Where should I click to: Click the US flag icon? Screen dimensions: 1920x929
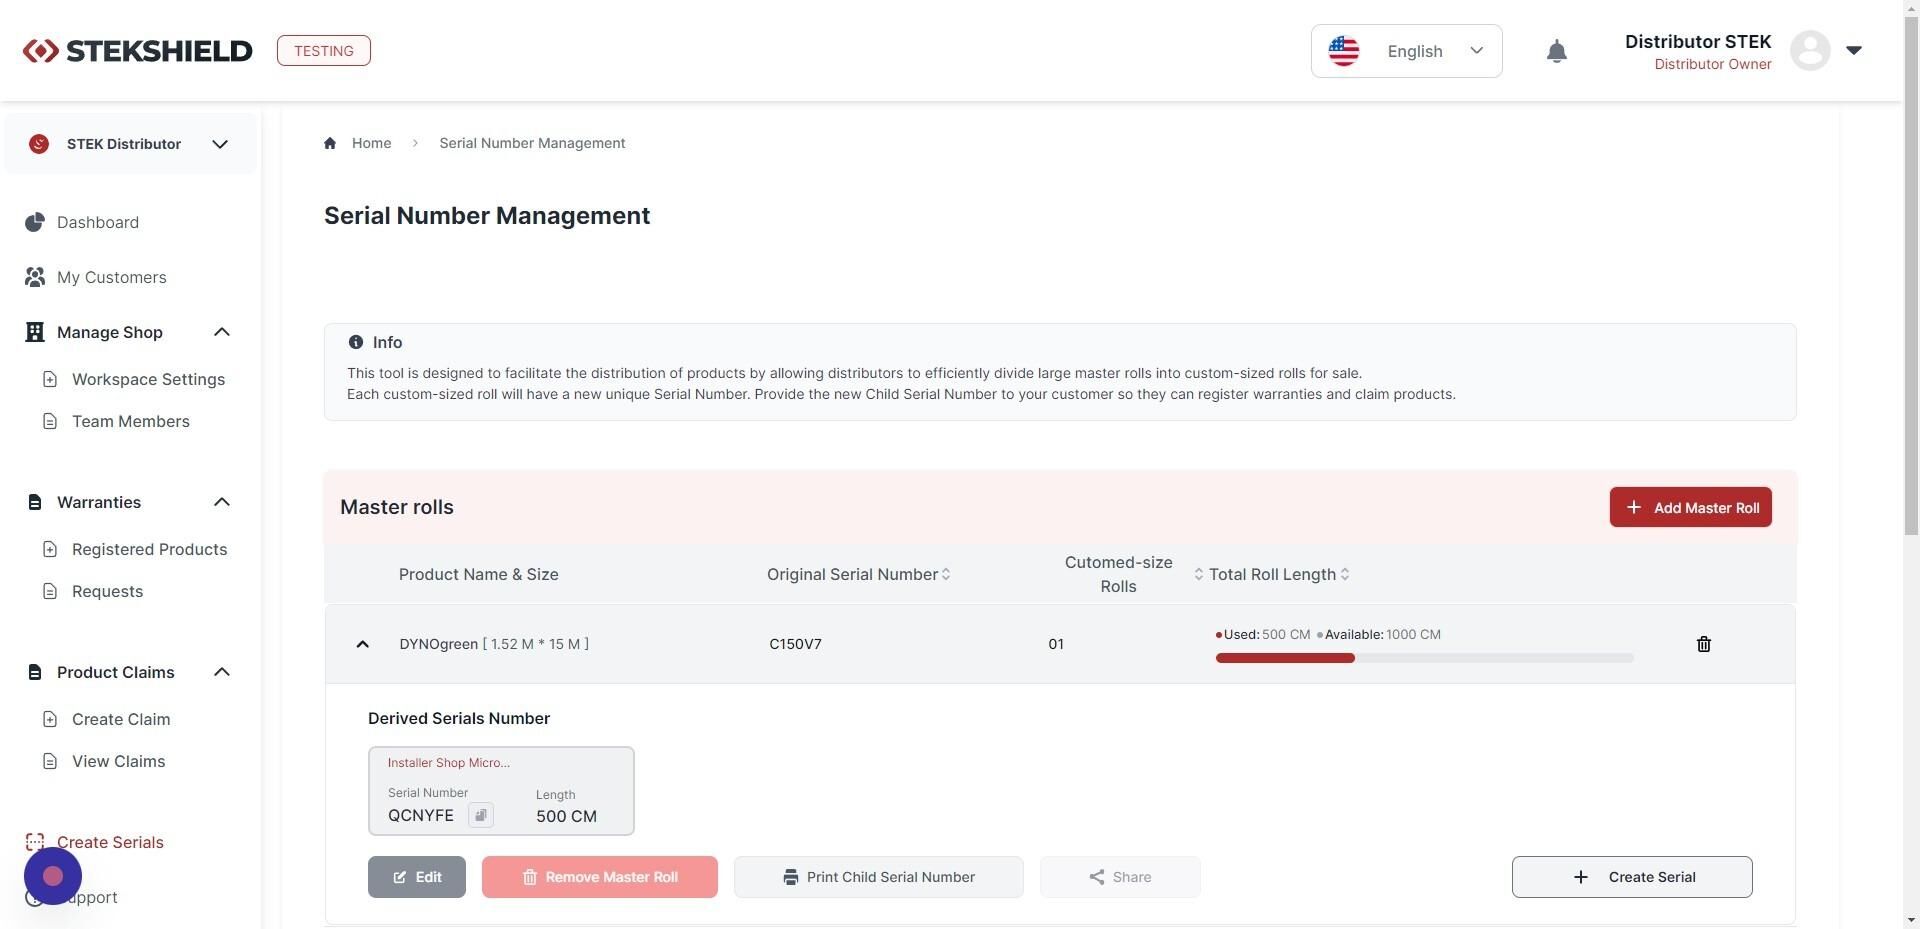point(1344,51)
